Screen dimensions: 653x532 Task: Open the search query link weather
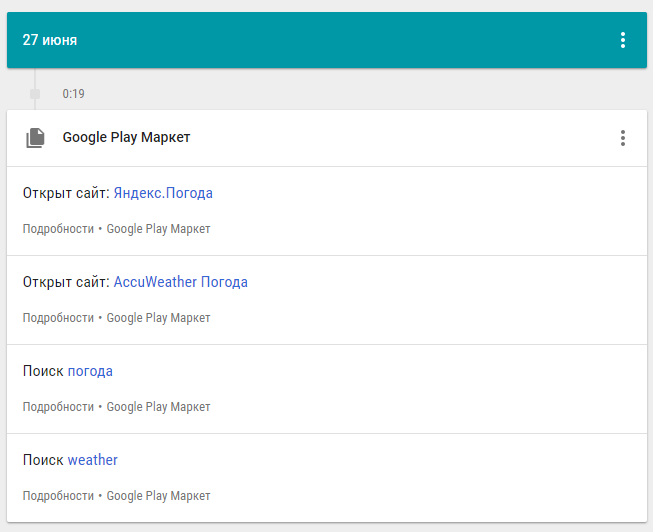coord(93,460)
